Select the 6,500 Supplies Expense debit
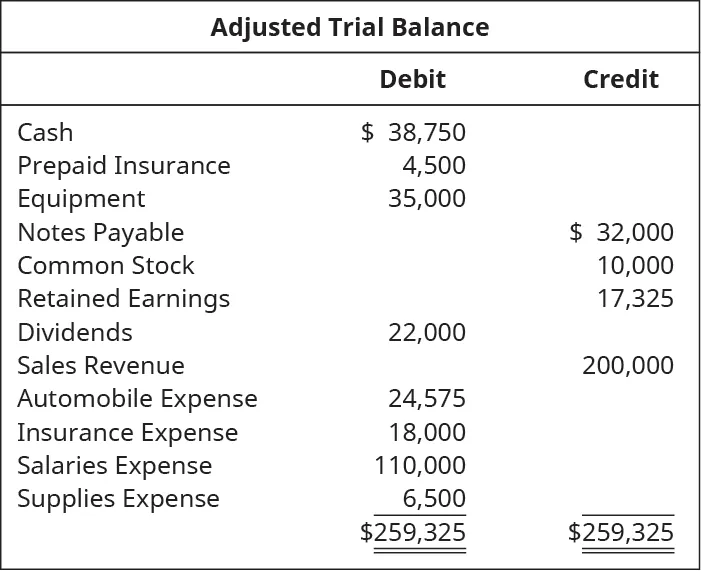The image size is (701, 571). 434,499
